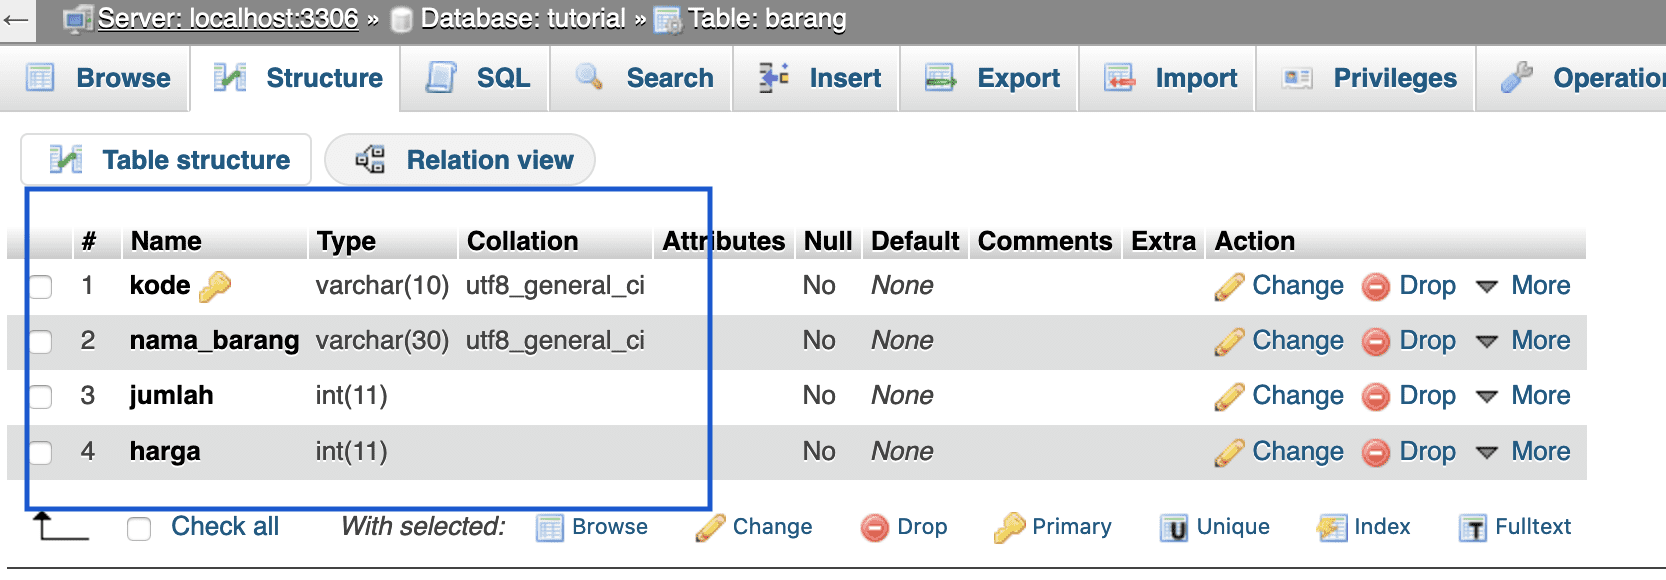
Task: Expand the More dropdown for kode row
Action: (1523, 286)
